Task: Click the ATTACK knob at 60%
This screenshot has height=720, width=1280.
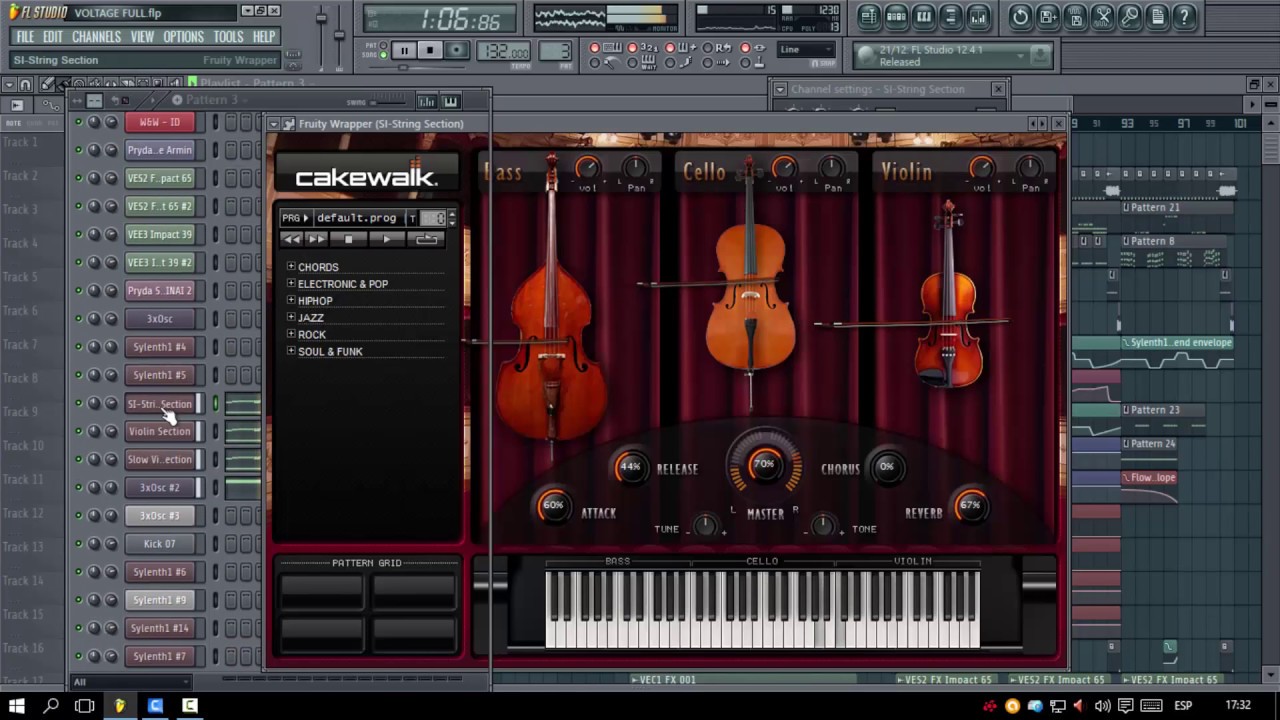Action: coord(553,506)
